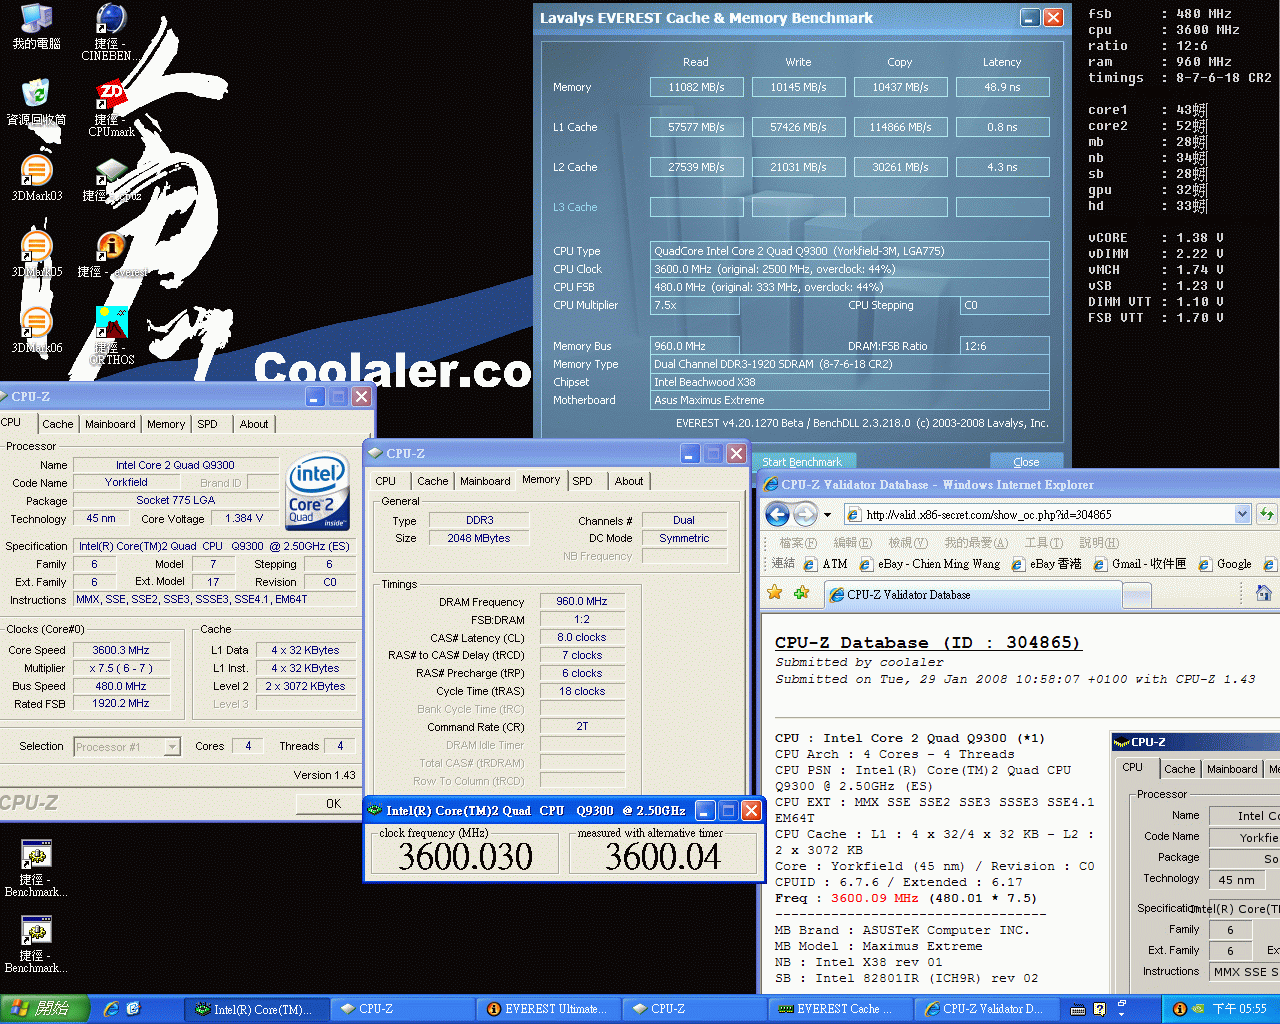Click the Home icon in Internet Explorer

click(x=1264, y=593)
